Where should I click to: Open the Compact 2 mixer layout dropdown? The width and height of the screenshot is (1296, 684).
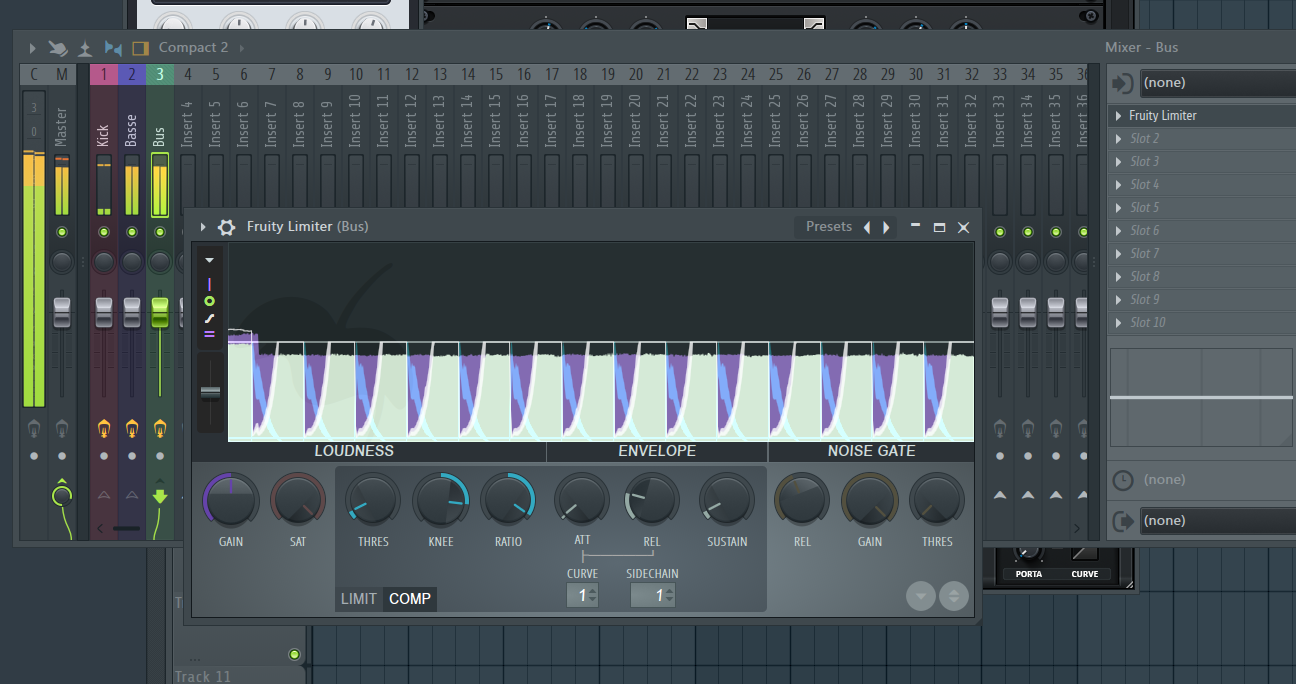(x=193, y=47)
